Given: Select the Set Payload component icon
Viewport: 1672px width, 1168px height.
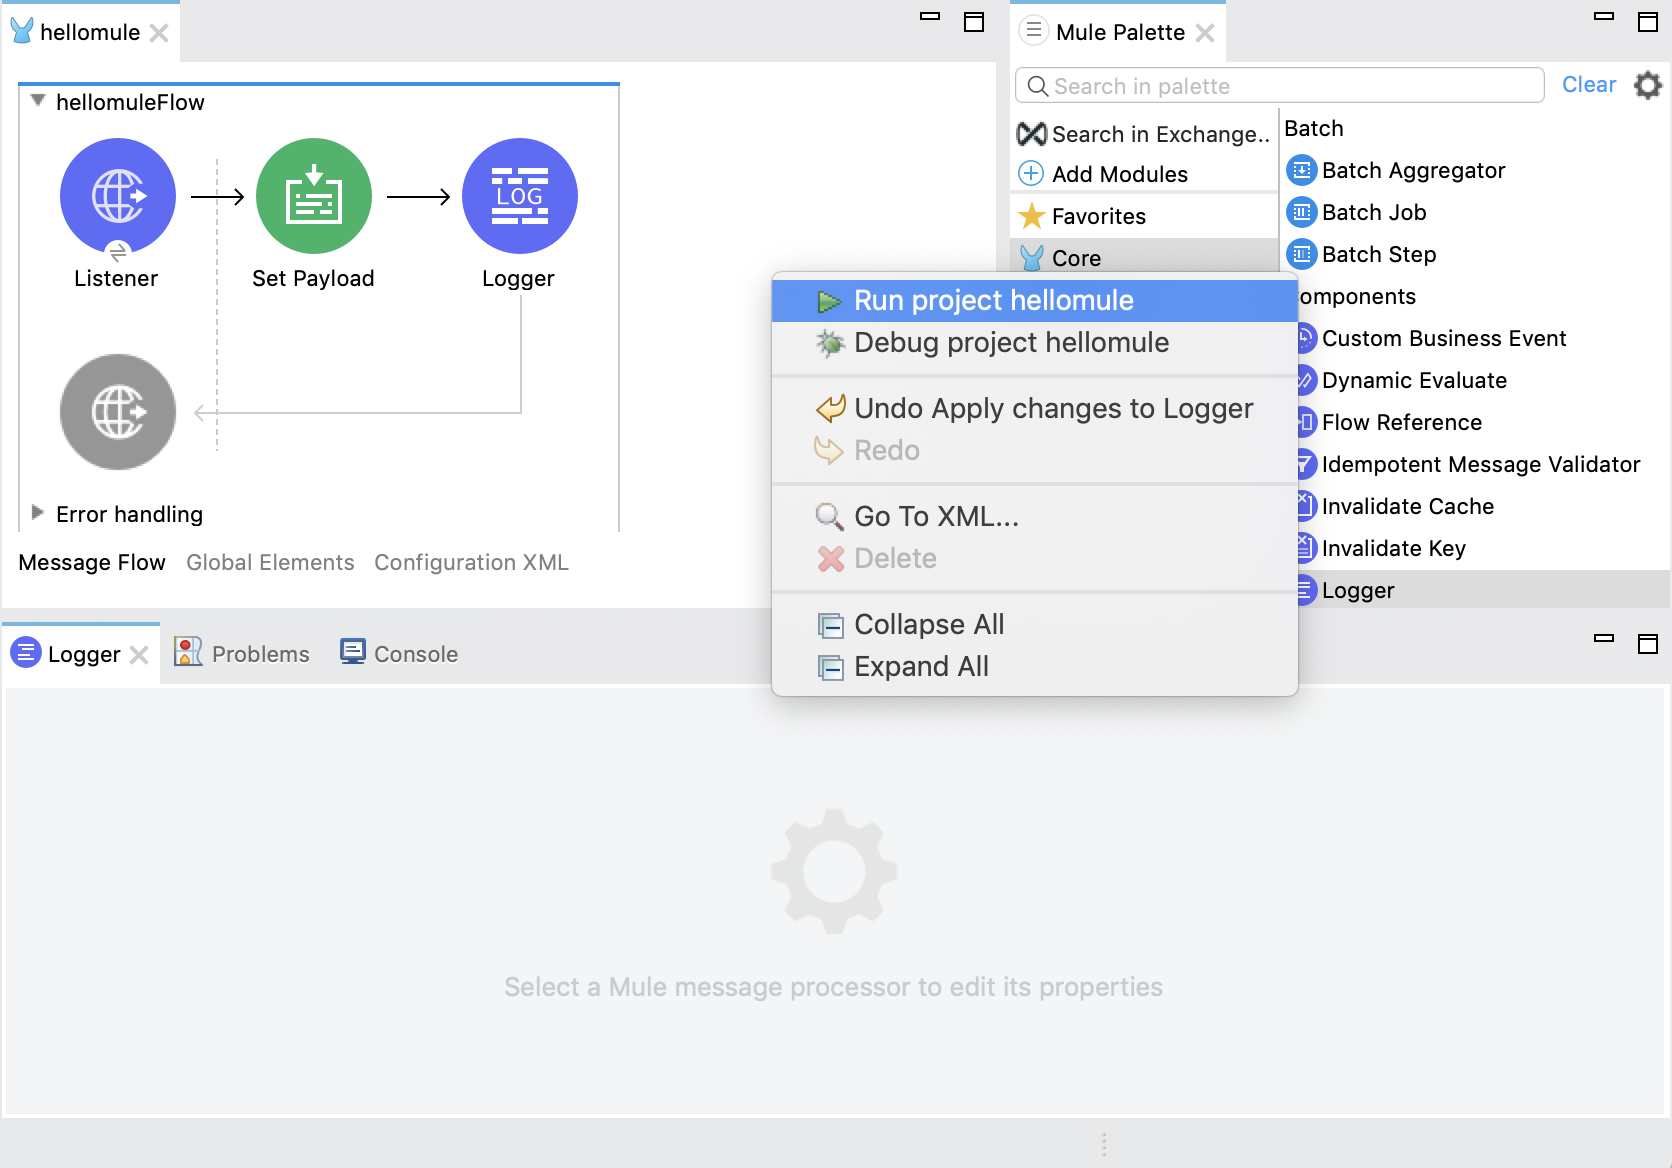Looking at the screenshot, I should (x=313, y=196).
